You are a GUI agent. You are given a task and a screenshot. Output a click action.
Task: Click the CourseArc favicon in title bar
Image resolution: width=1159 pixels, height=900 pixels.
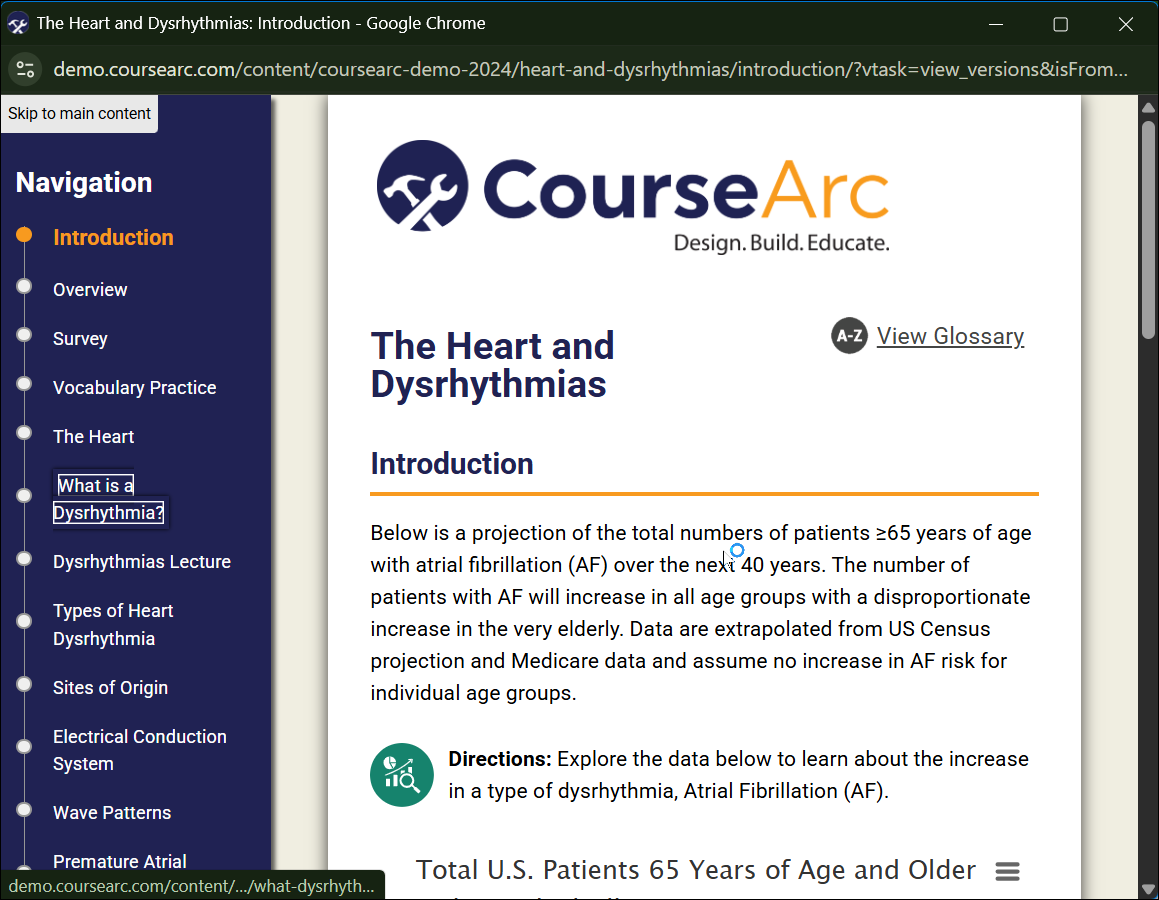click(x=18, y=24)
